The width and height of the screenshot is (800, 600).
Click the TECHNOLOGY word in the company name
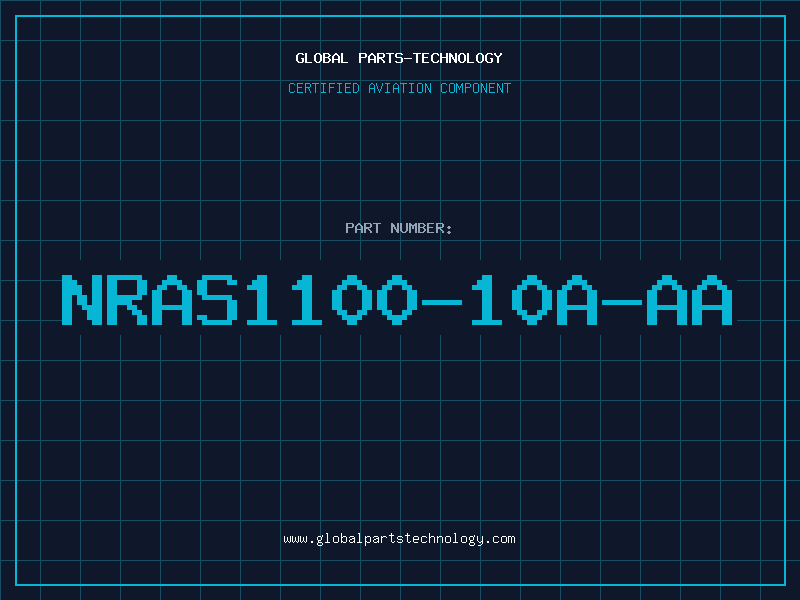[458, 58]
